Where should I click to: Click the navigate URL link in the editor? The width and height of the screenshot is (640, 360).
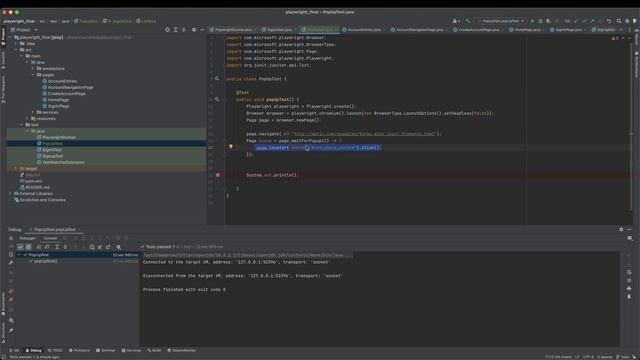[x=364, y=133]
